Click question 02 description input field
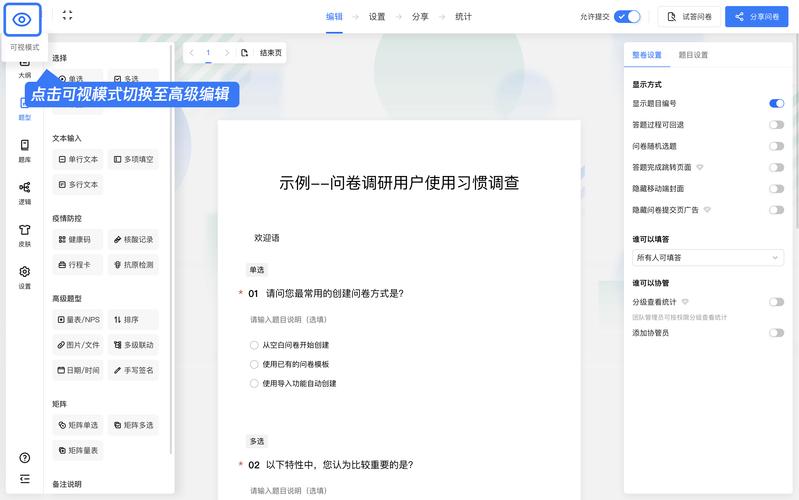The width and height of the screenshot is (799, 500). click(288, 490)
